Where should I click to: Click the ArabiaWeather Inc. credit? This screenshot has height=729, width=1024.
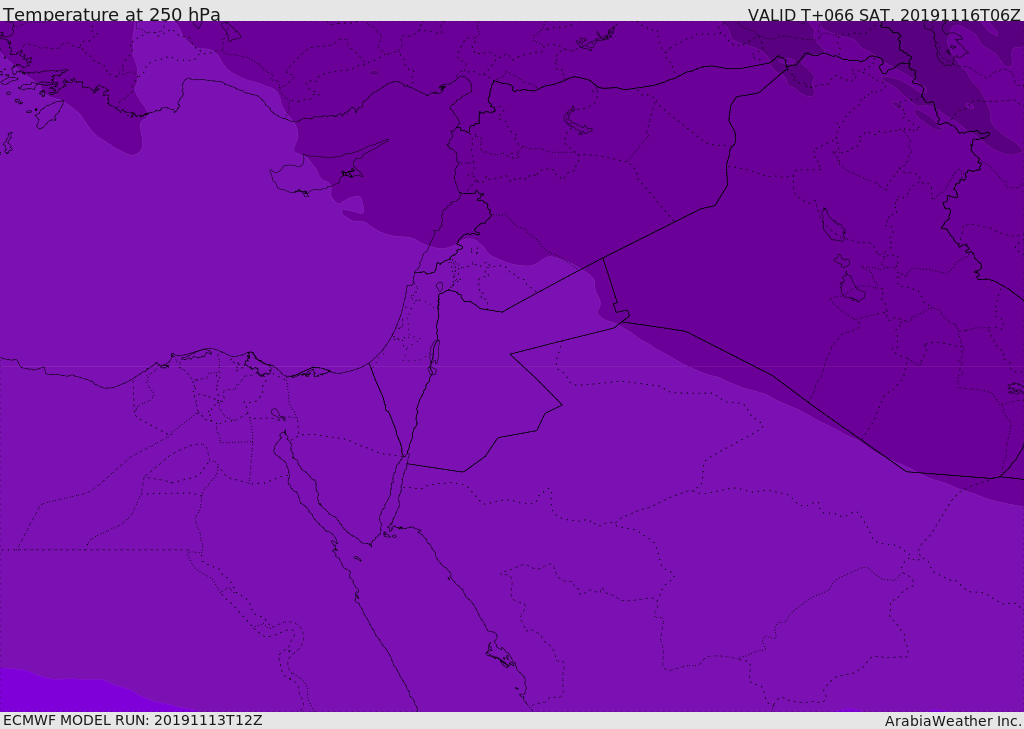(952, 721)
